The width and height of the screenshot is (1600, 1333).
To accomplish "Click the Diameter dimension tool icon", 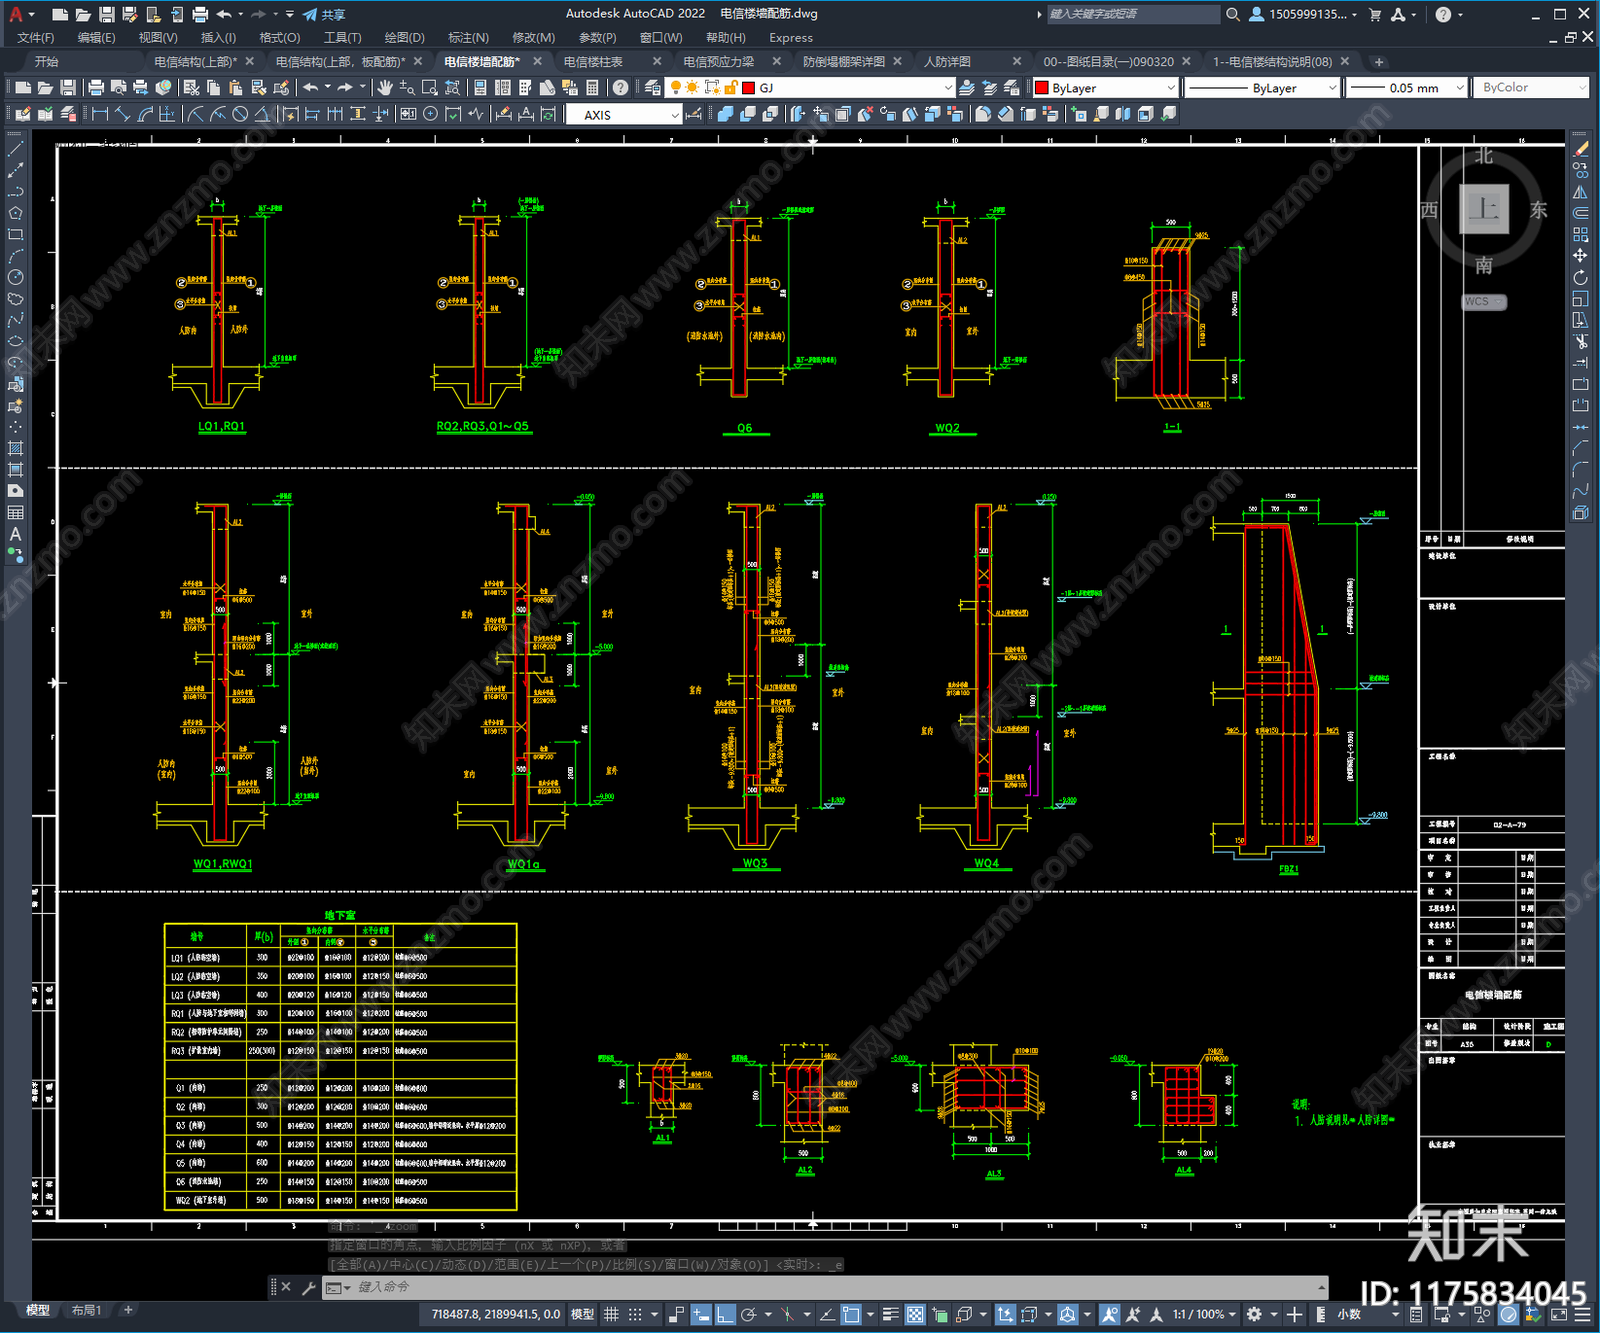I will coord(240,114).
